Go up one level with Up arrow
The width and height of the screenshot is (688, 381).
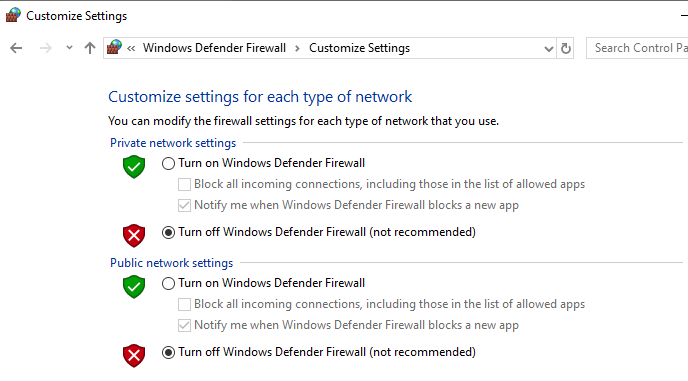click(x=90, y=48)
